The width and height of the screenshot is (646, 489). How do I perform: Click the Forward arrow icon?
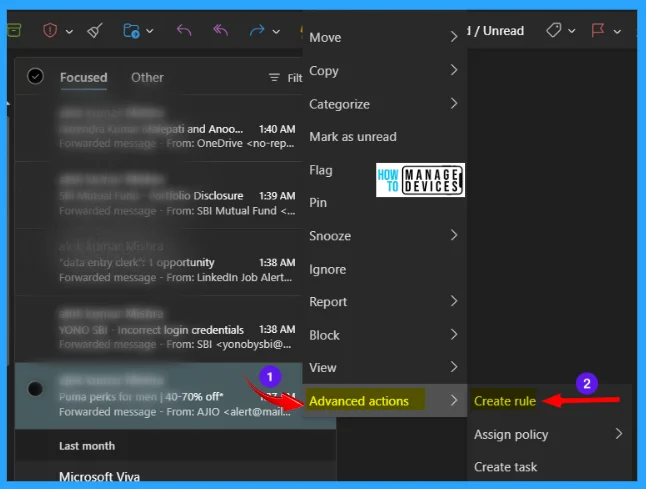[257, 30]
